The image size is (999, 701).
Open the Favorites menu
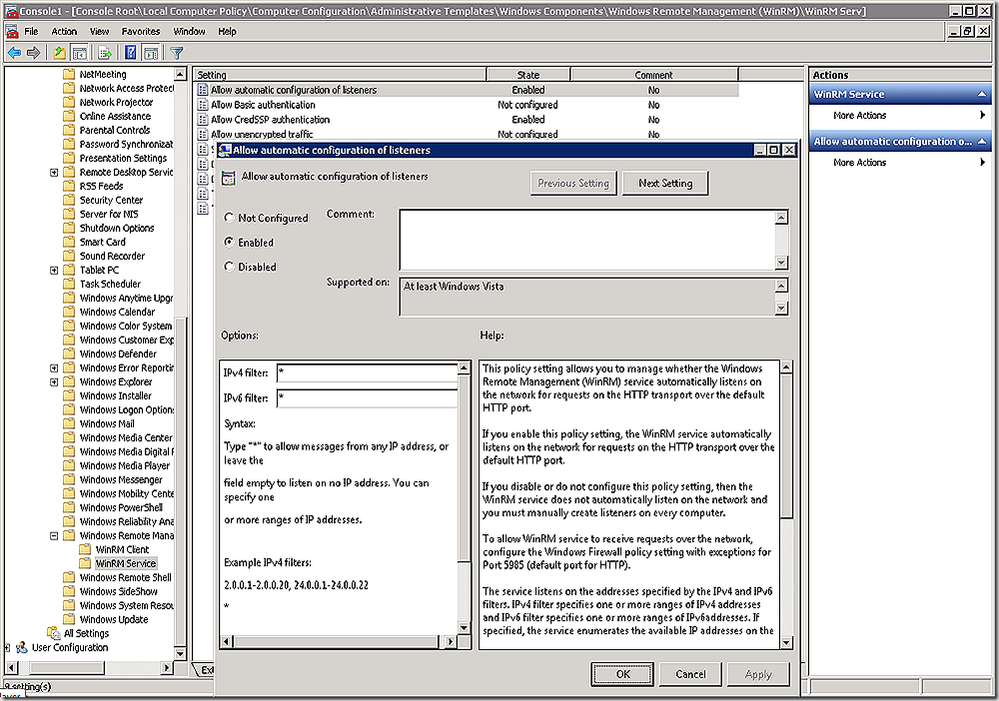(x=141, y=31)
